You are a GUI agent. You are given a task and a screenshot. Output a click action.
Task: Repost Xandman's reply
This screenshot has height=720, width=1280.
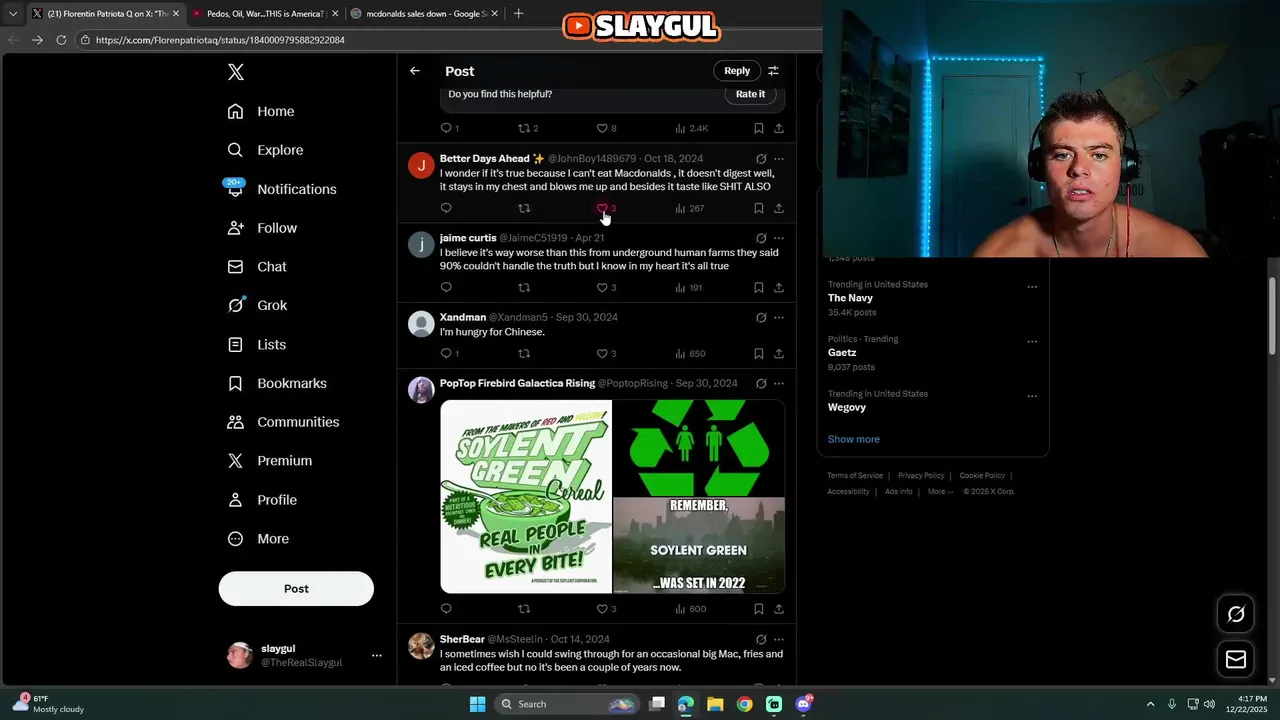tap(524, 353)
